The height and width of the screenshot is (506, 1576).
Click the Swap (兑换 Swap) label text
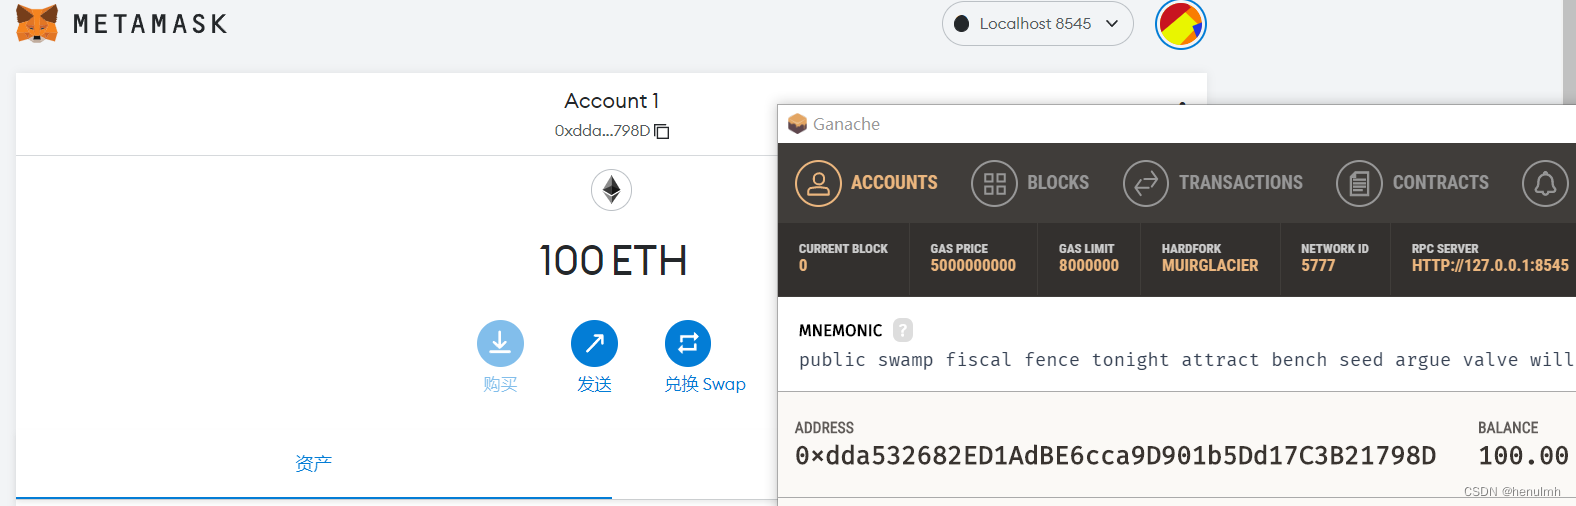pyautogui.click(x=705, y=384)
